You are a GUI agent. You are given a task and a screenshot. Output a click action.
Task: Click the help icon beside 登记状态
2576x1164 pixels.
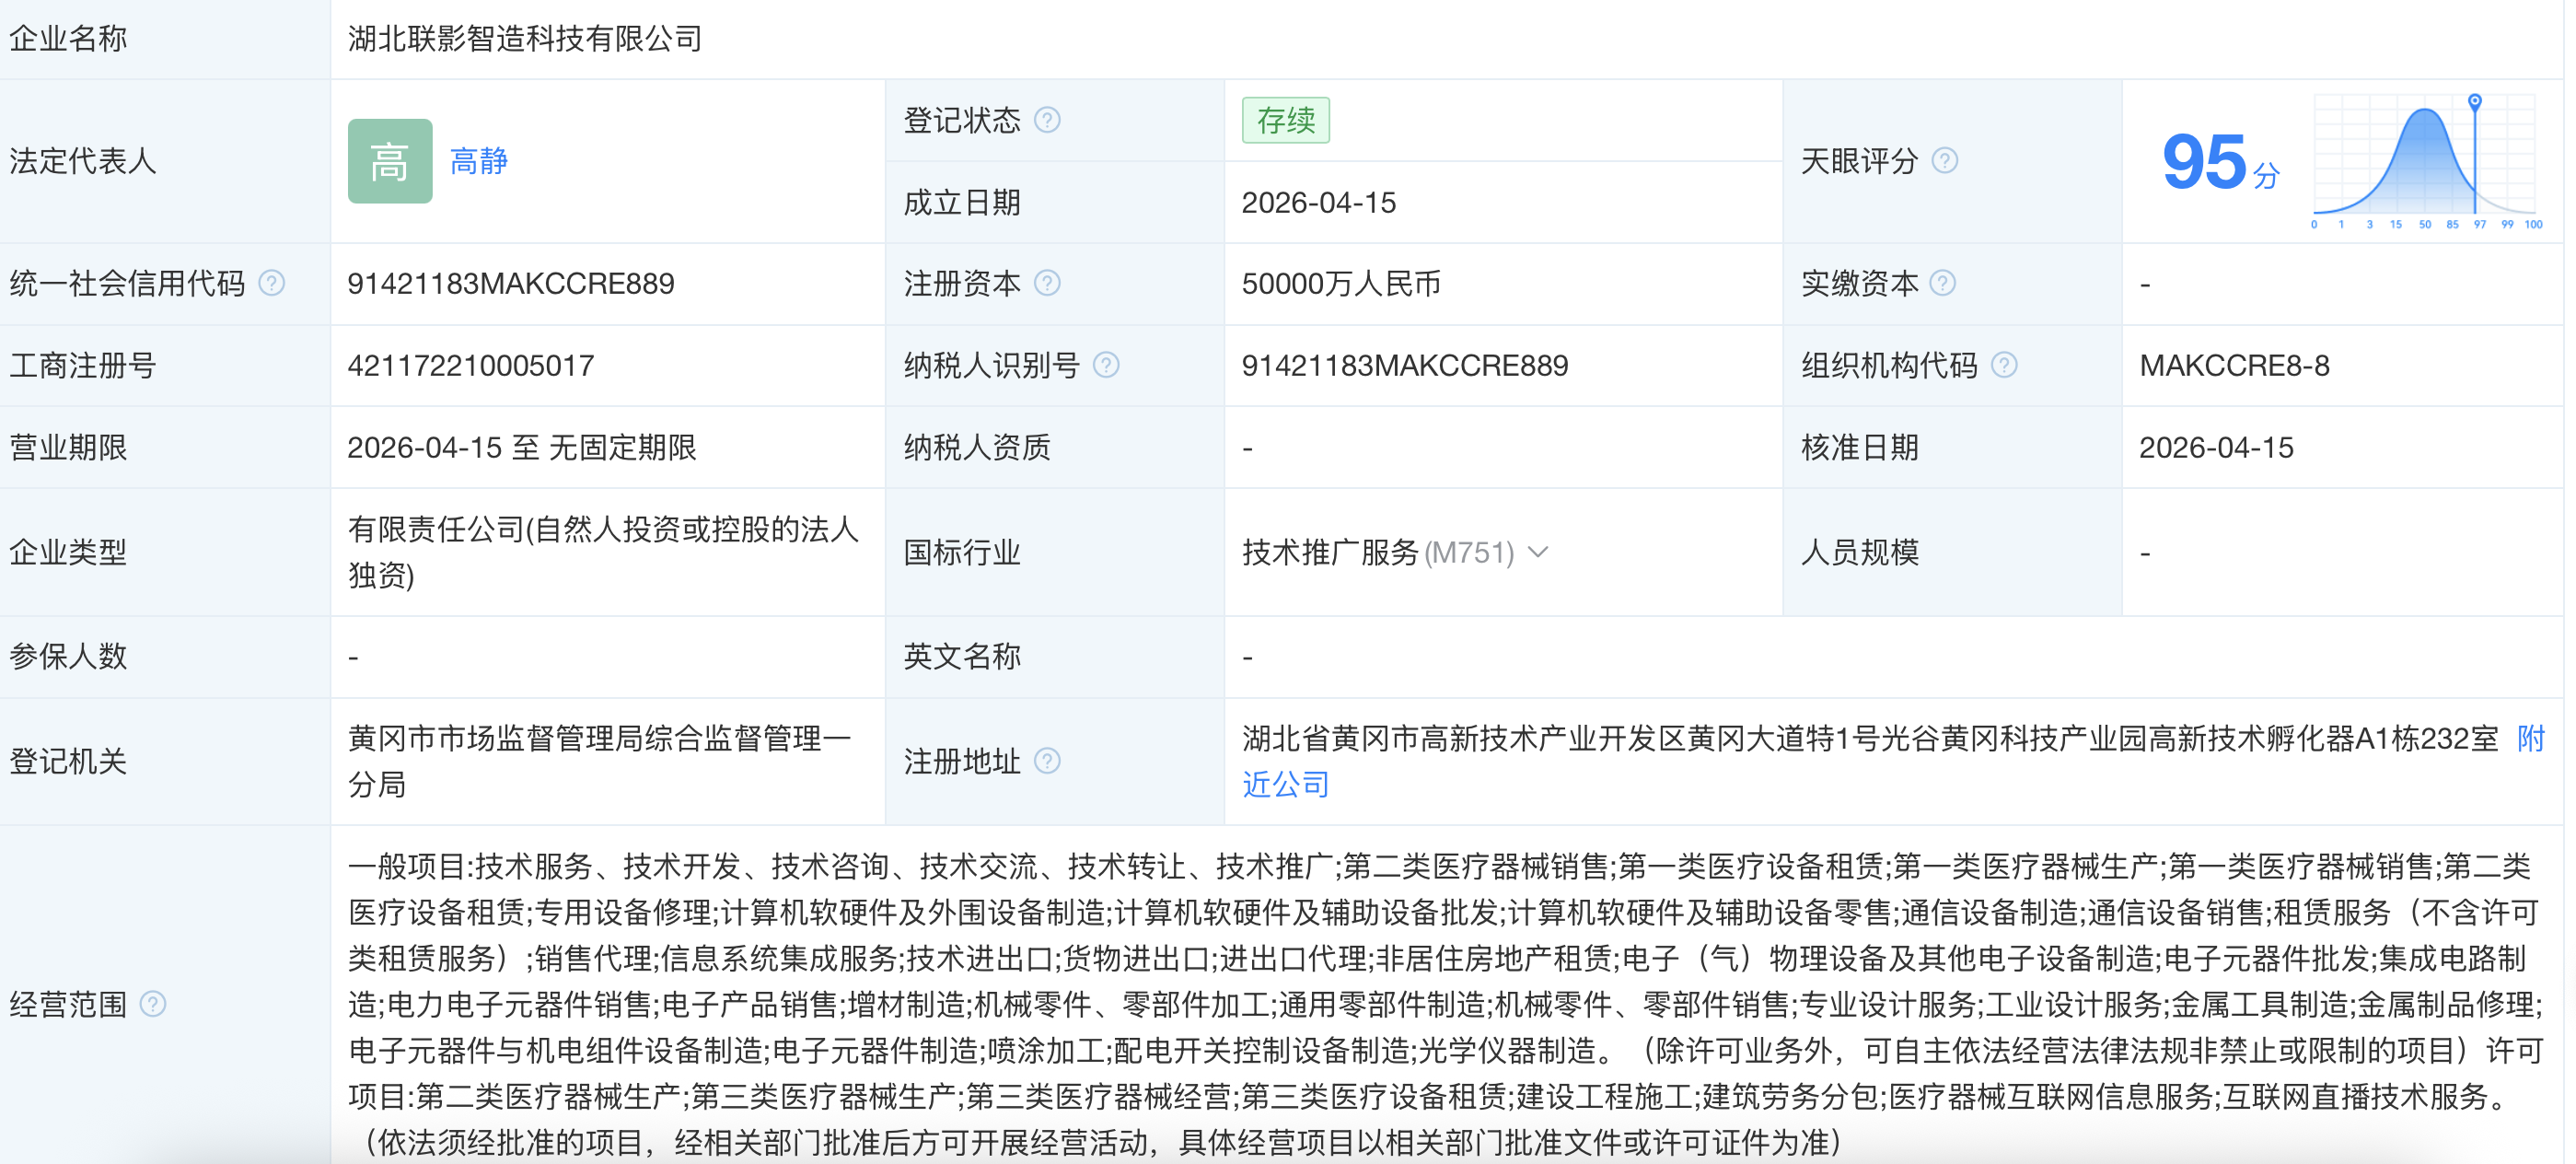coord(1047,120)
